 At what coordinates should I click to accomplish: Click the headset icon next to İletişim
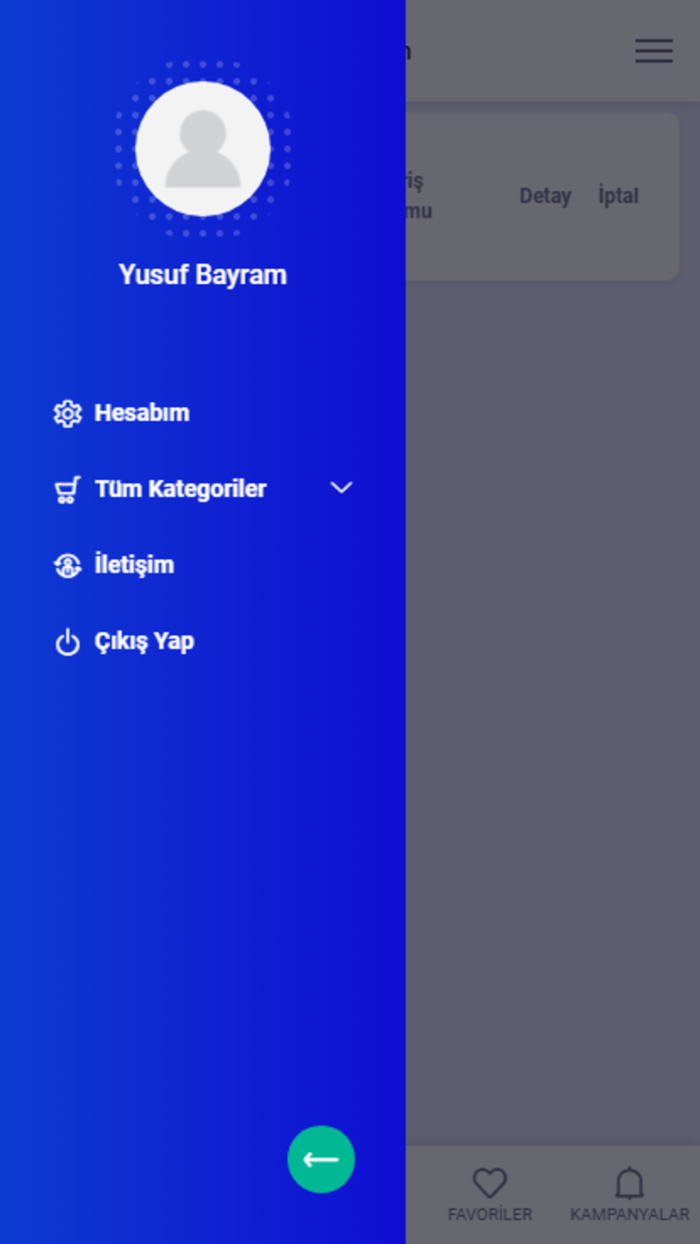point(67,566)
